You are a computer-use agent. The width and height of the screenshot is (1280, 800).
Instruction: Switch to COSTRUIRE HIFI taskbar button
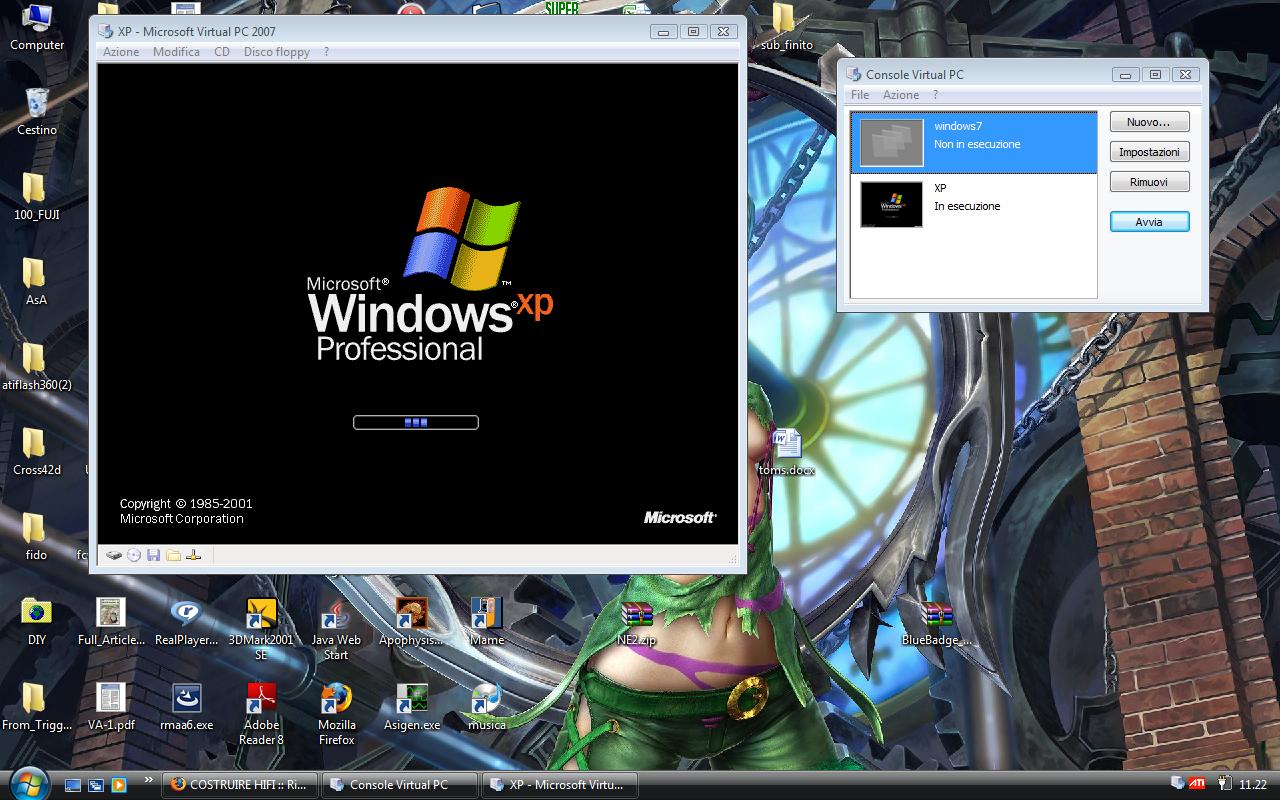pyautogui.click(x=240, y=785)
